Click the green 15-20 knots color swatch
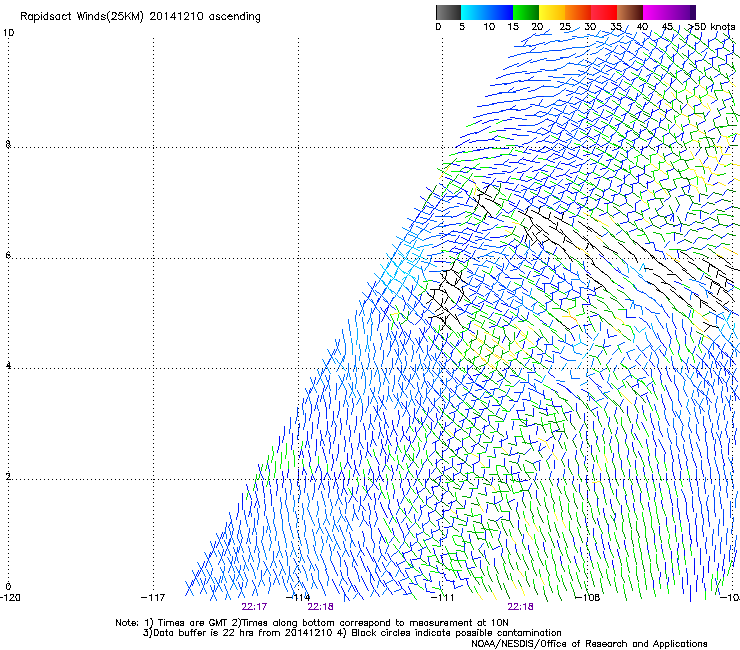Screen dimensions: 740x650 (x=526, y=12)
